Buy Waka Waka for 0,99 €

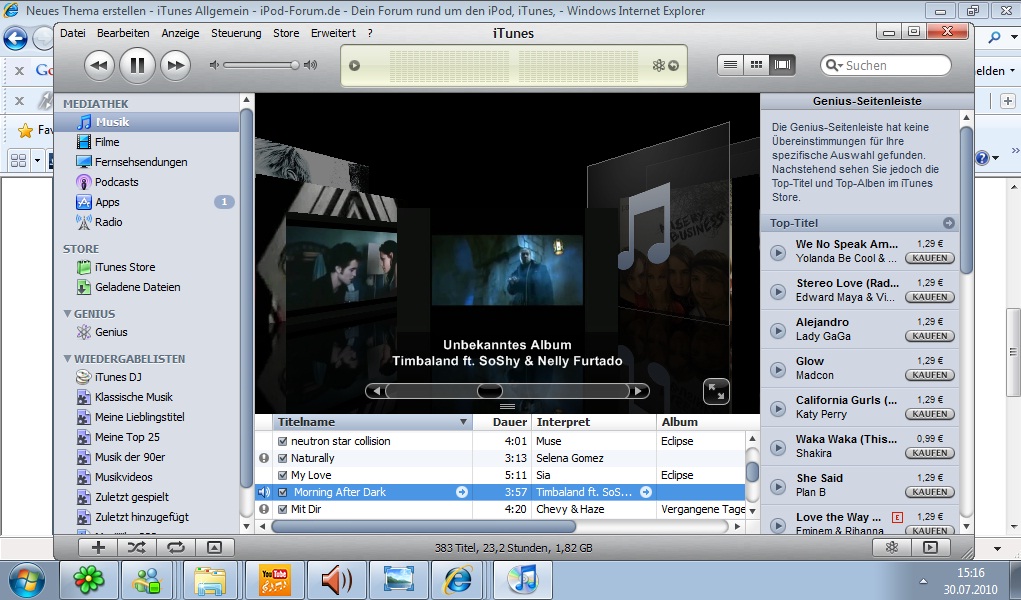pyautogui.click(x=930, y=453)
